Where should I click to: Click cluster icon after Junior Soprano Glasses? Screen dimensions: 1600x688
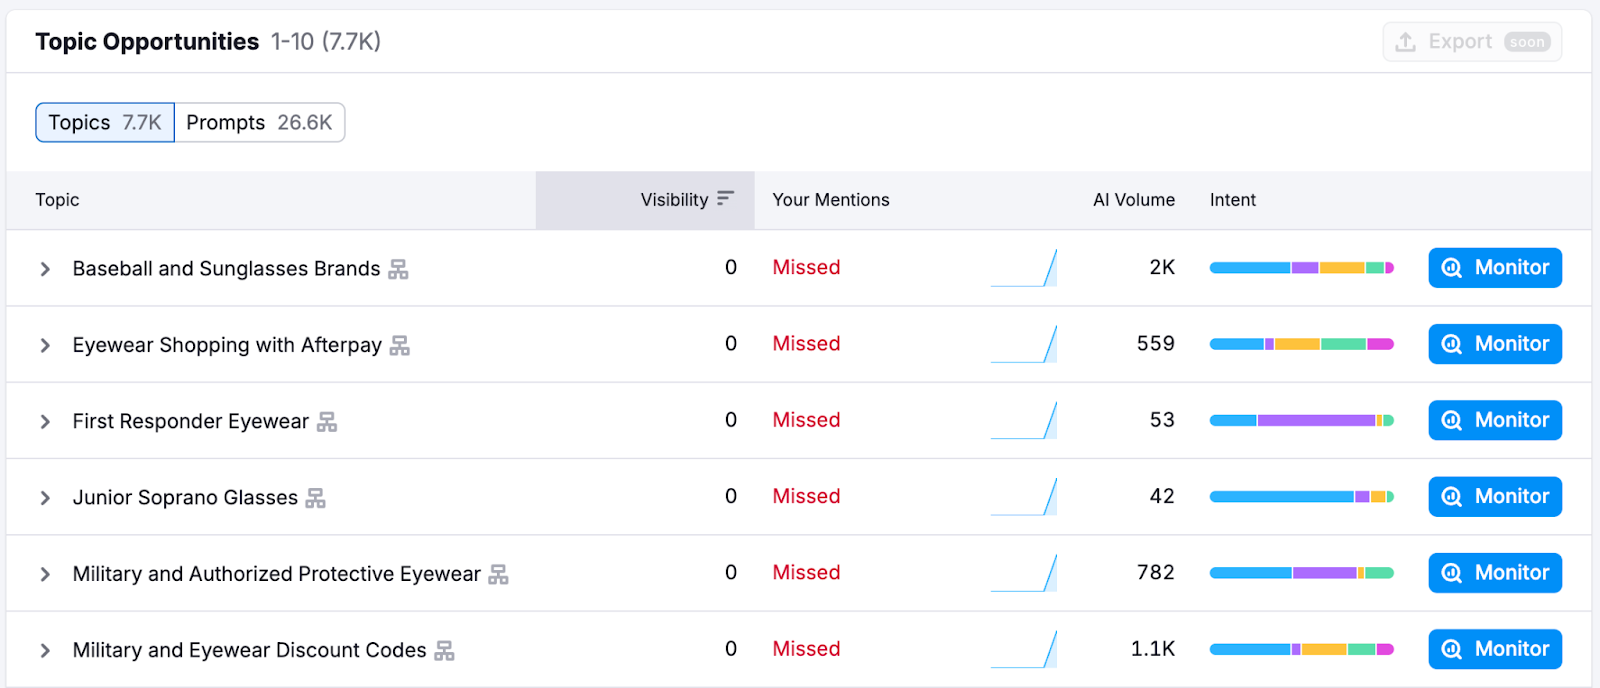click(x=316, y=498)
